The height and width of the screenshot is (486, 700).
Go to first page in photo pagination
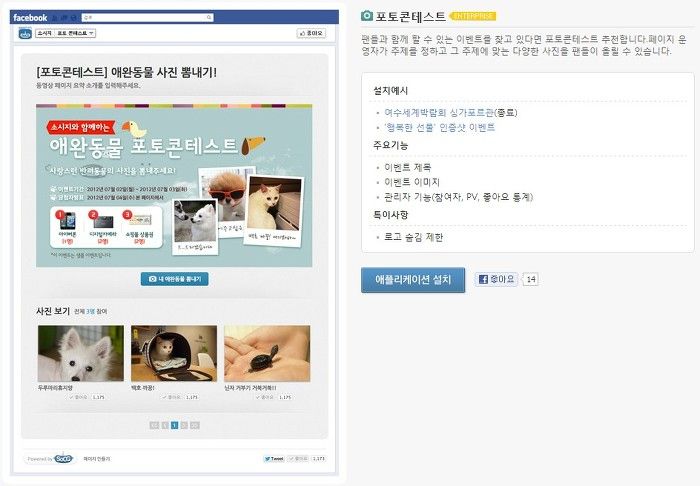(x=154, y=425)
